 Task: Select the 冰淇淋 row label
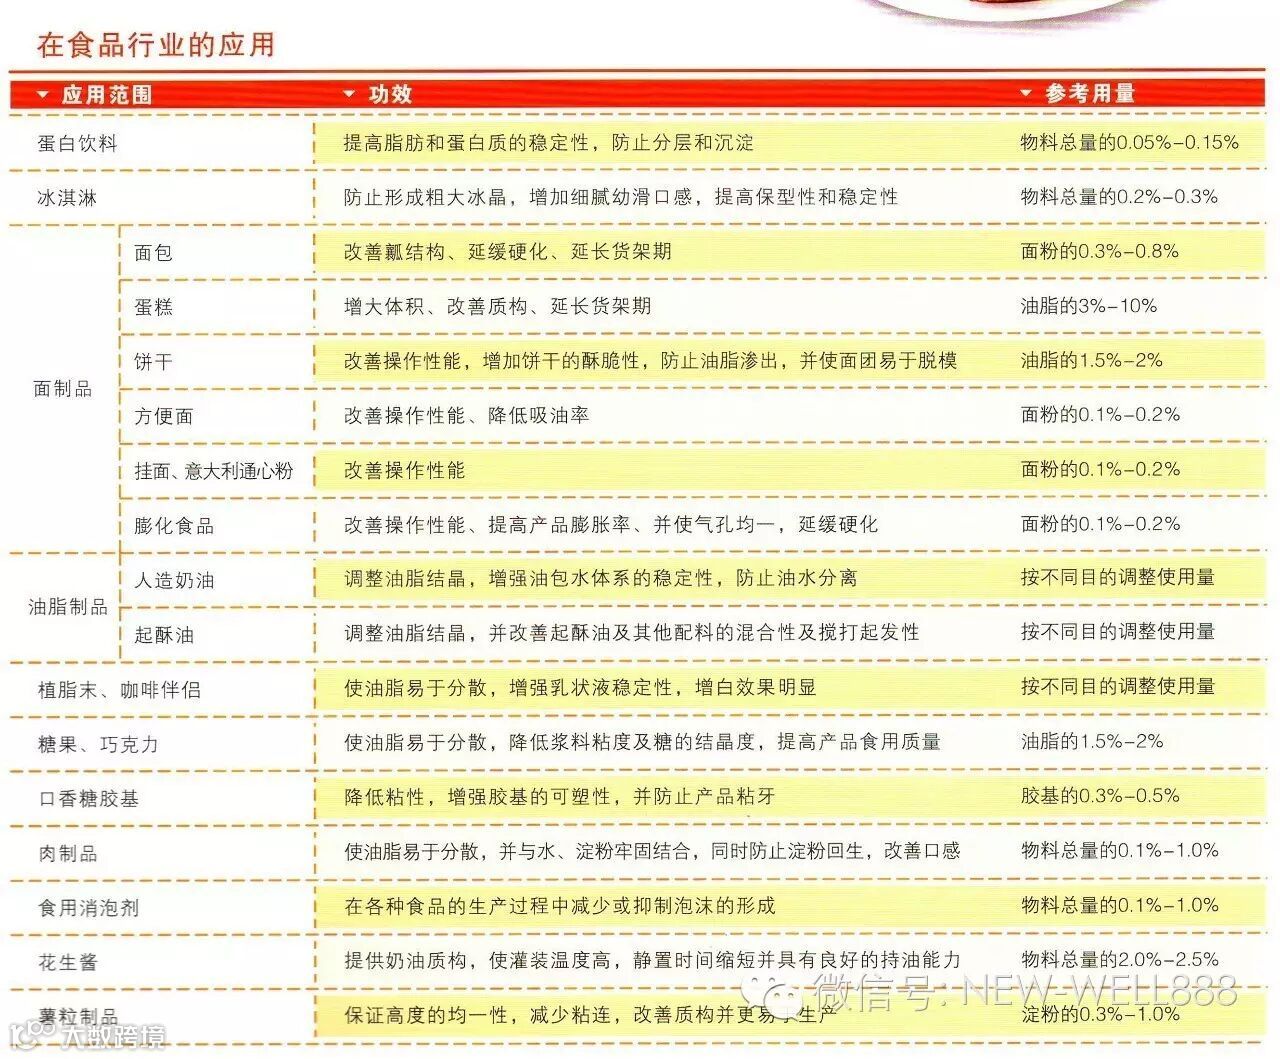pyautogui.click(x=67, y=198)
